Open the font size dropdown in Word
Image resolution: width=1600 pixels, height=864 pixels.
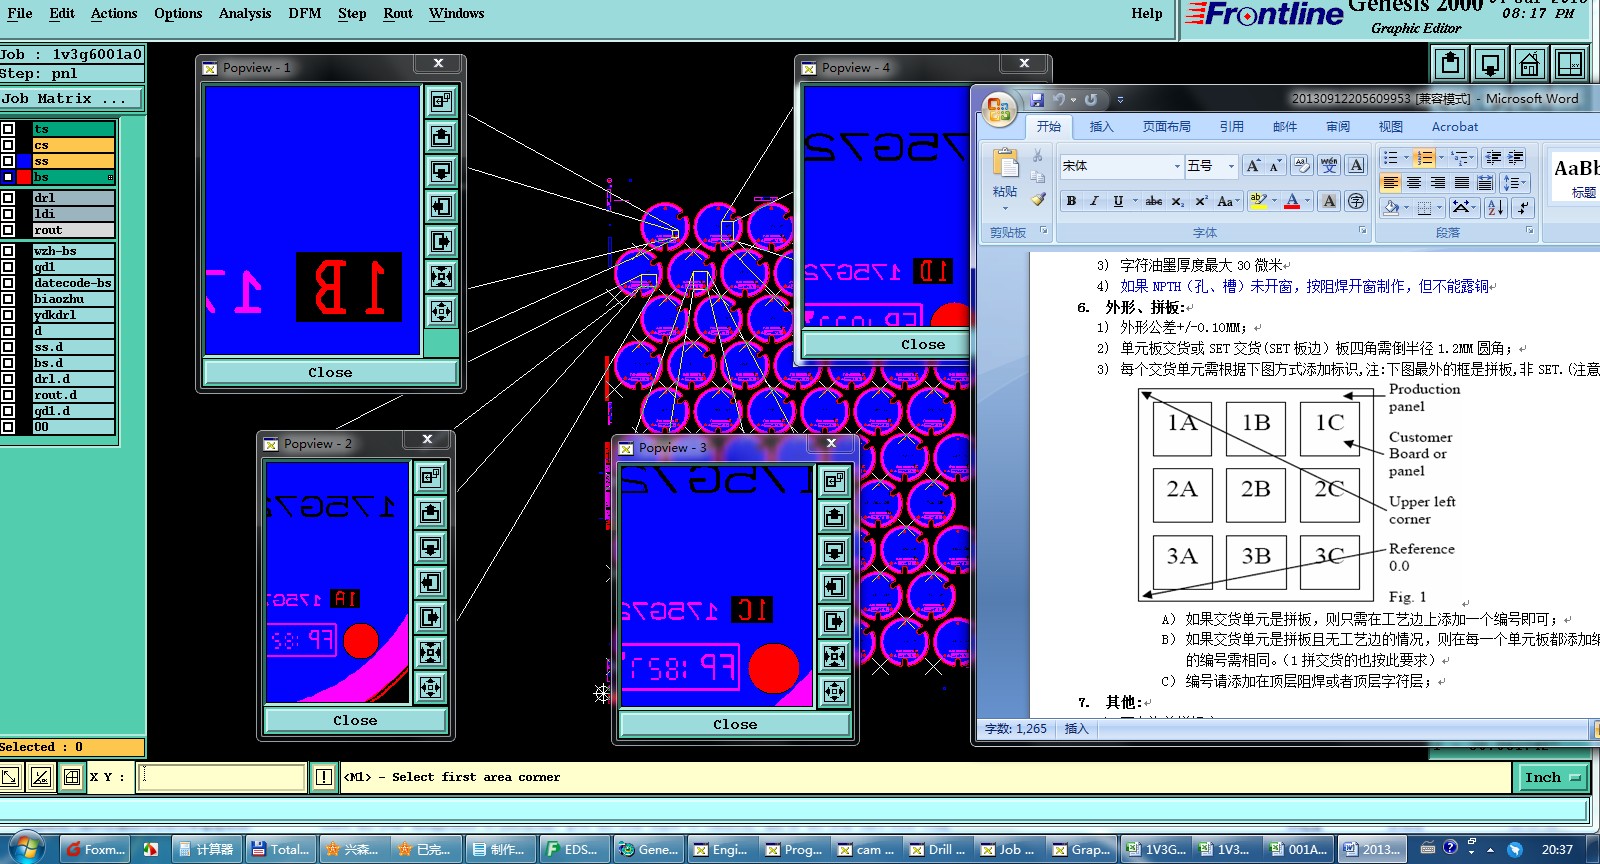pos(1231,166)
